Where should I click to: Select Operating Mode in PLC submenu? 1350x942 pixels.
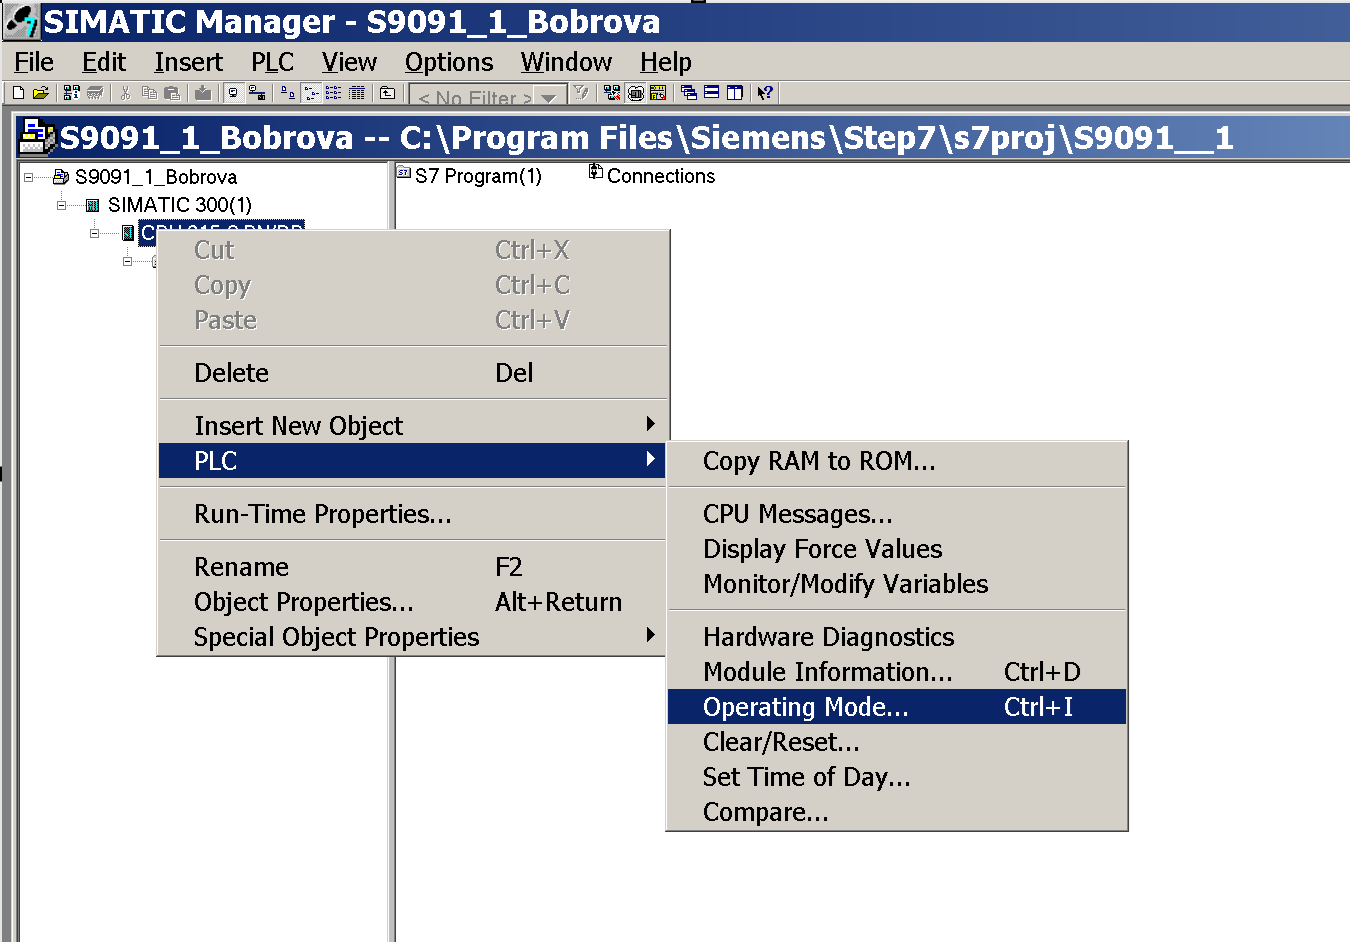pos(897,707)
